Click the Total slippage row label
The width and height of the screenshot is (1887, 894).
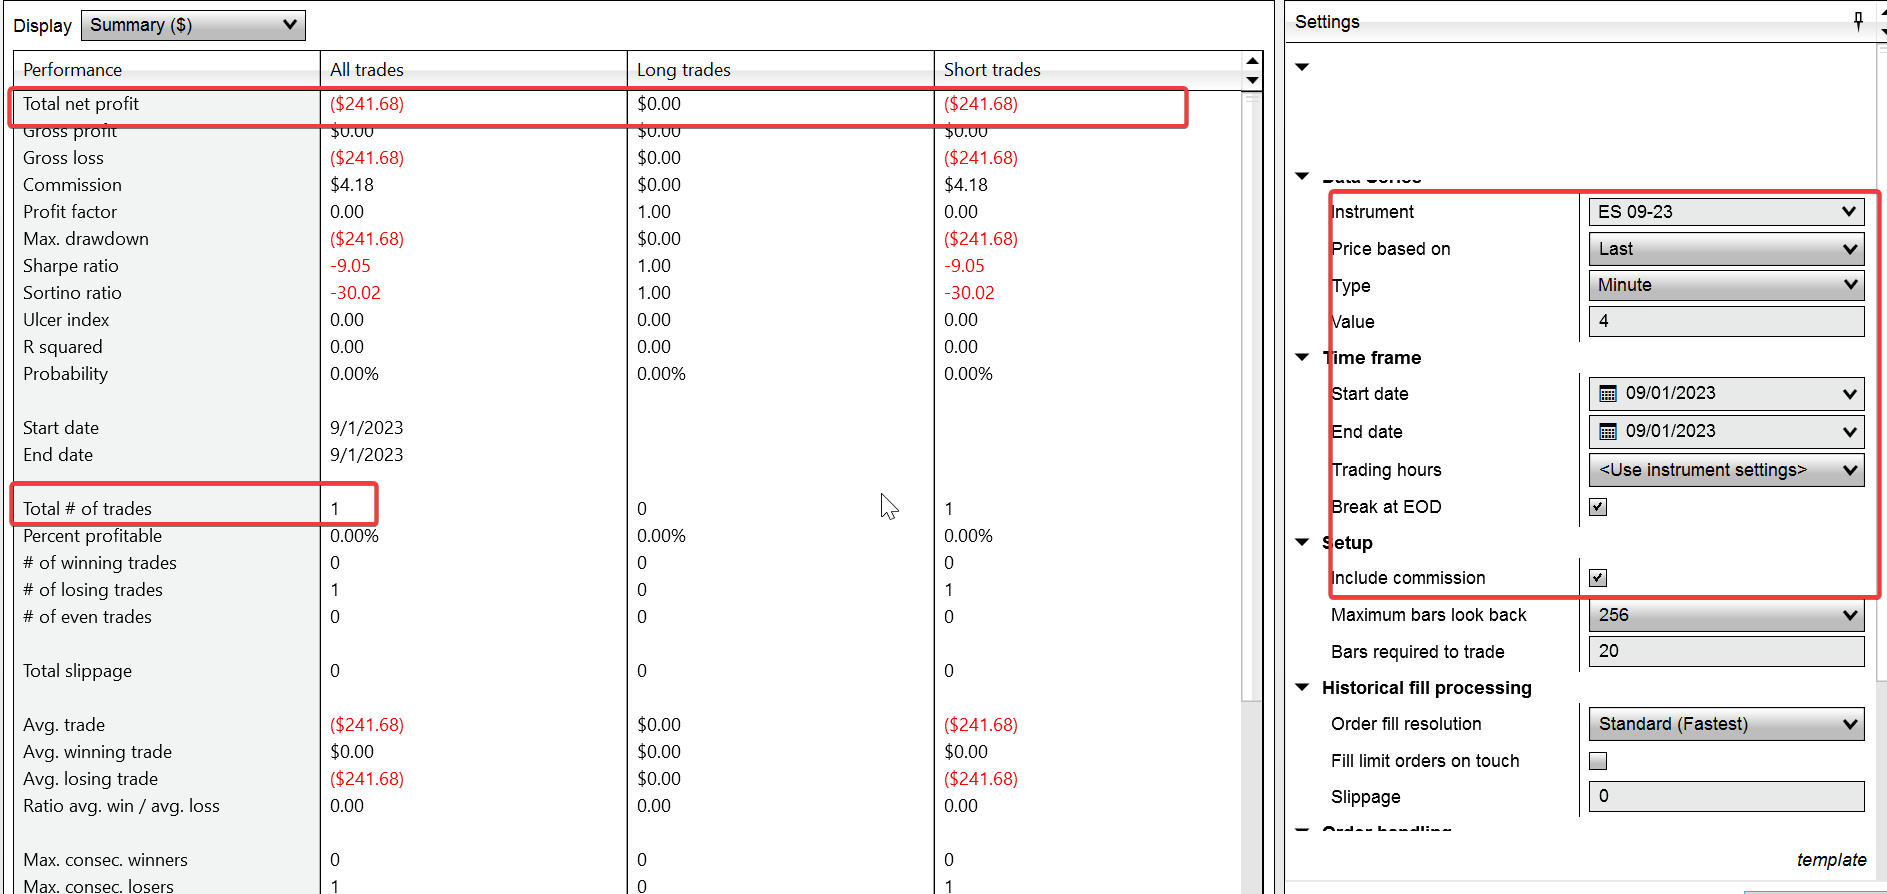pyautogui.click(x=77, y=671)
